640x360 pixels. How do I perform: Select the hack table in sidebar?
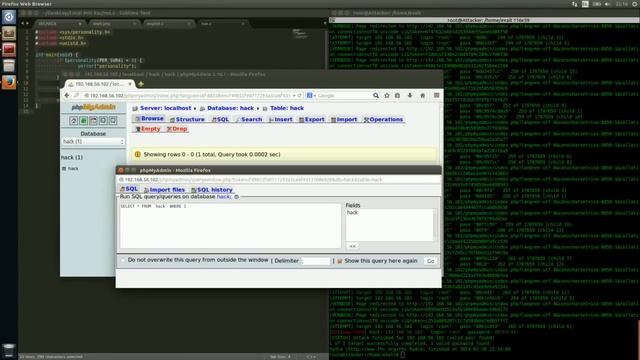tap(73, 168)
